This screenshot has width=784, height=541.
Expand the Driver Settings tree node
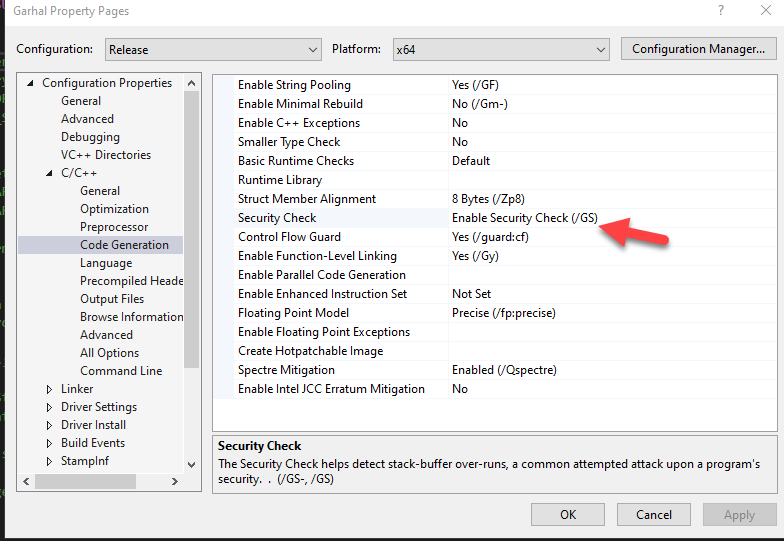coord(49,407)
